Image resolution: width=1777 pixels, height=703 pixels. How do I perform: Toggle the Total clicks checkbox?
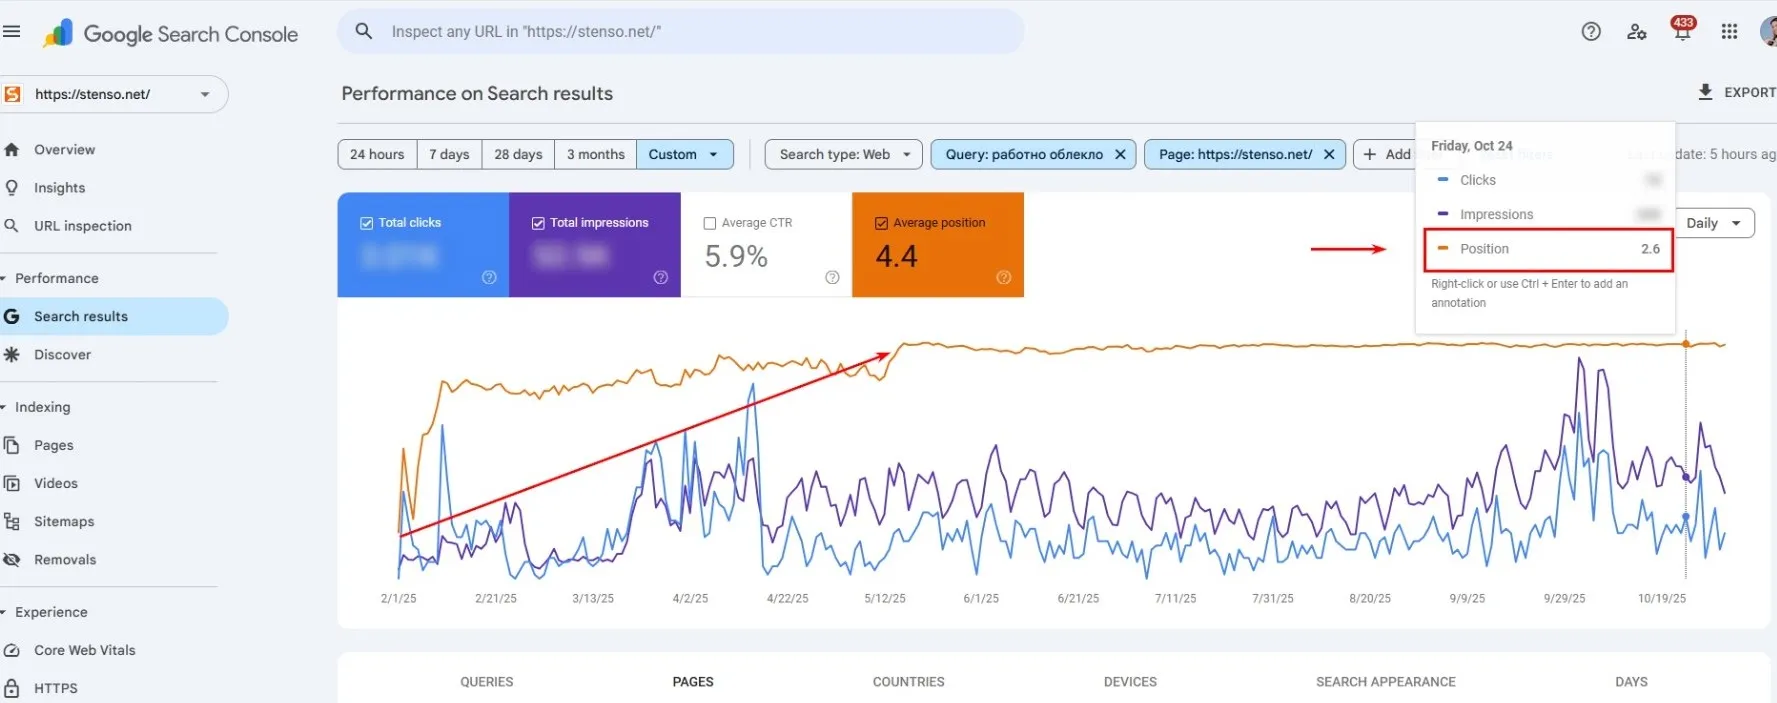tap(367, 223)
